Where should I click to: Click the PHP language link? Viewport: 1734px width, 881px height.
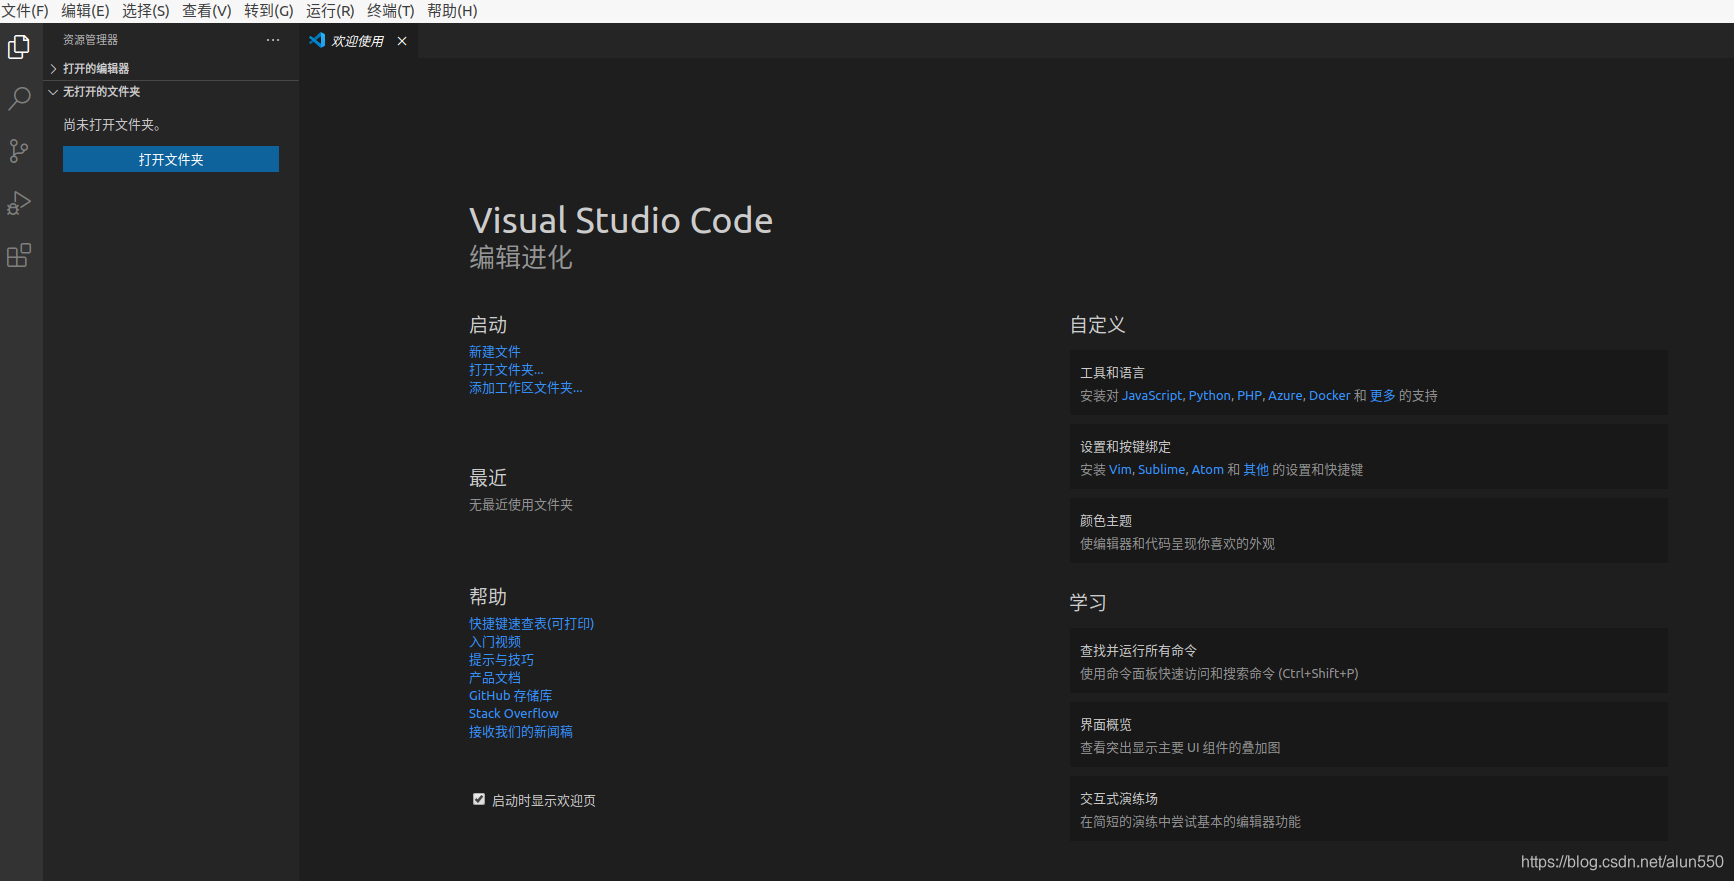[1249, 396]
